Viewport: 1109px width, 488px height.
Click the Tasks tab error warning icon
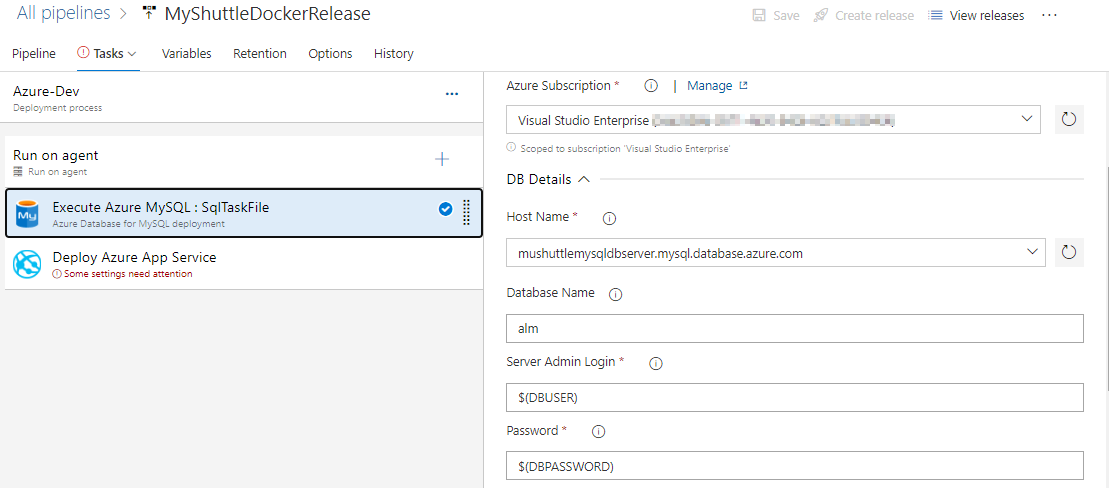coord(83,53)
